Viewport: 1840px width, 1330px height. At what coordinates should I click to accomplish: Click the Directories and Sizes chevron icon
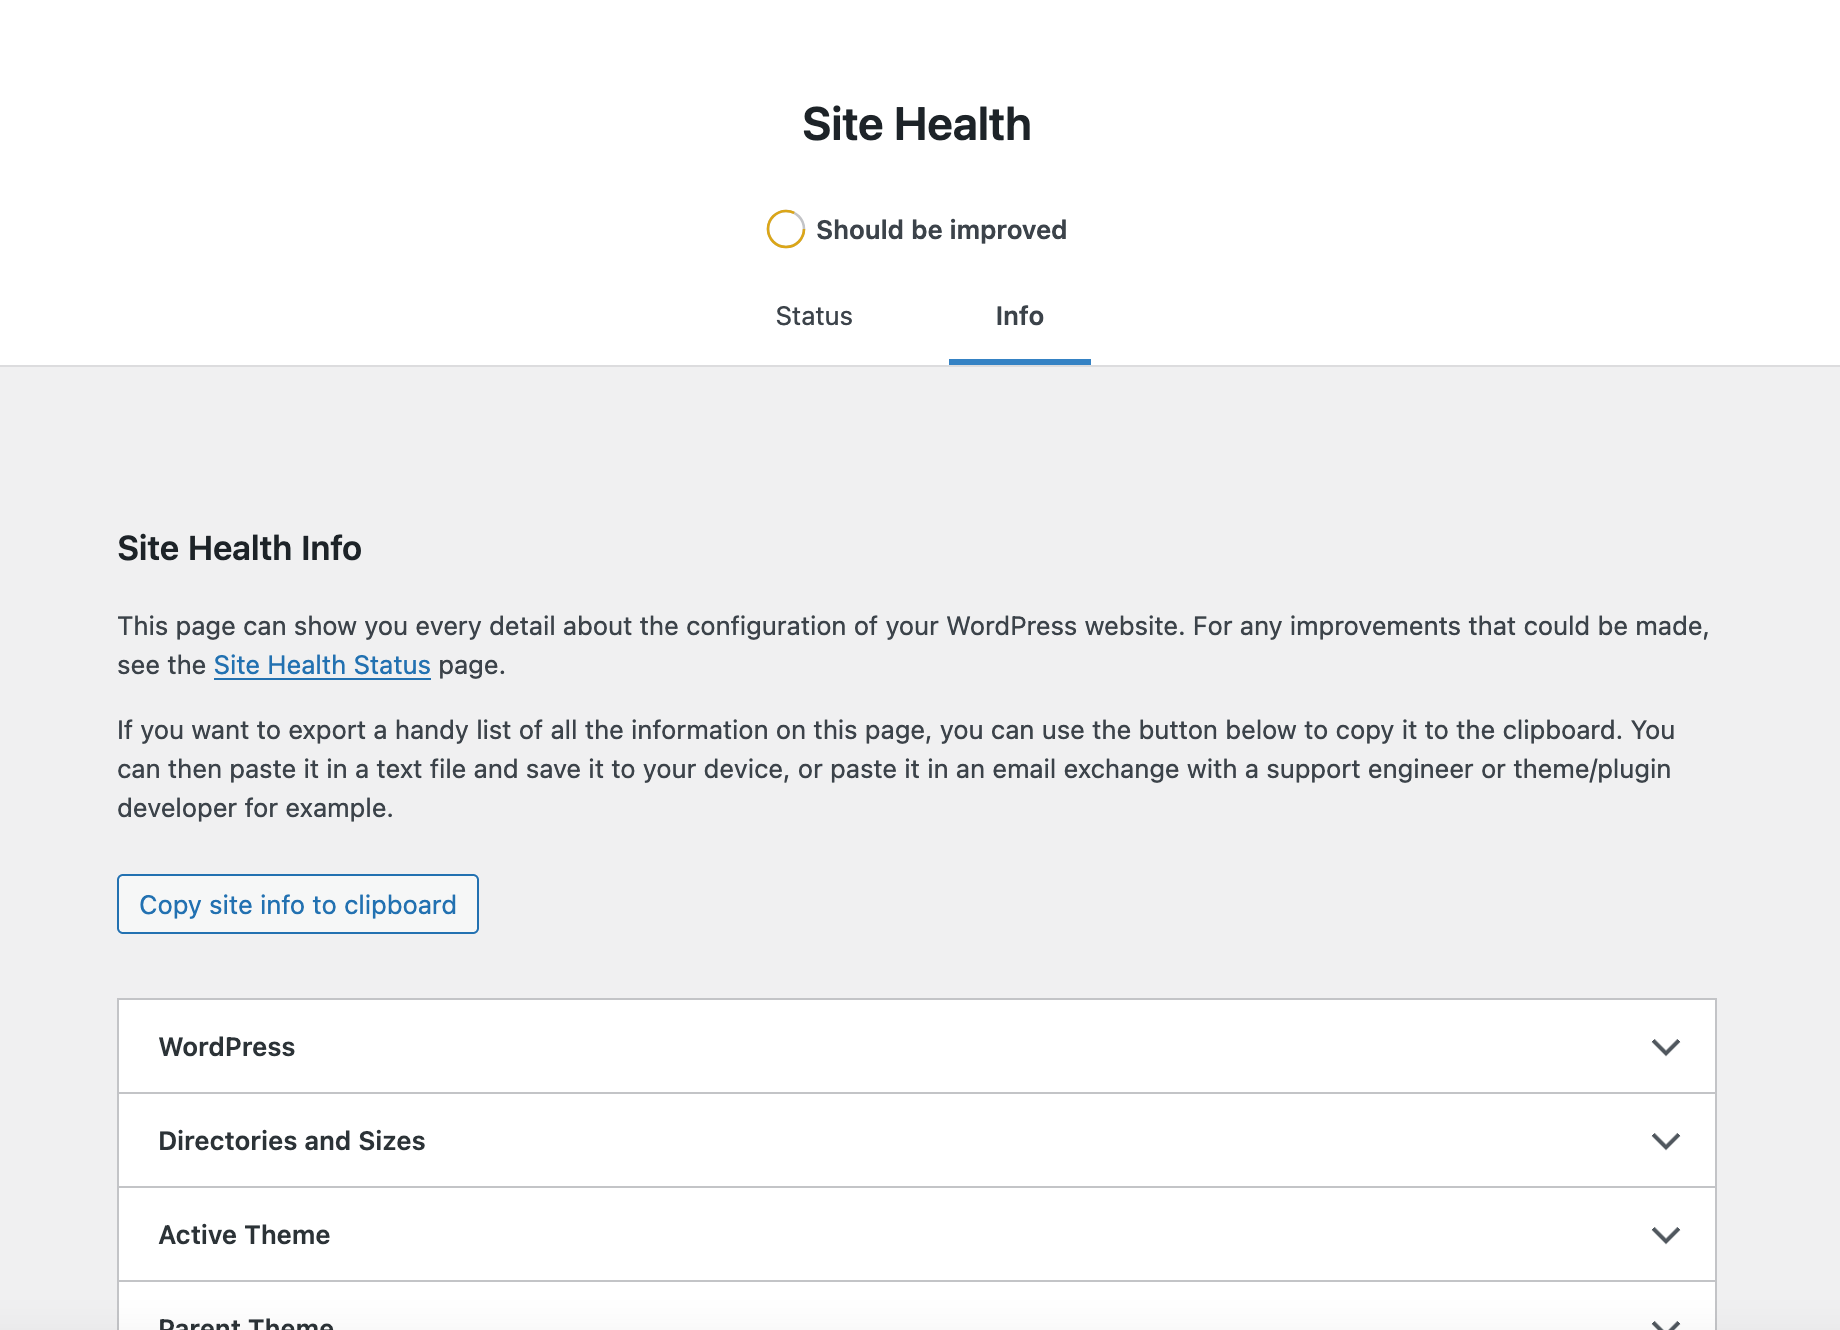(1665, 1140)
